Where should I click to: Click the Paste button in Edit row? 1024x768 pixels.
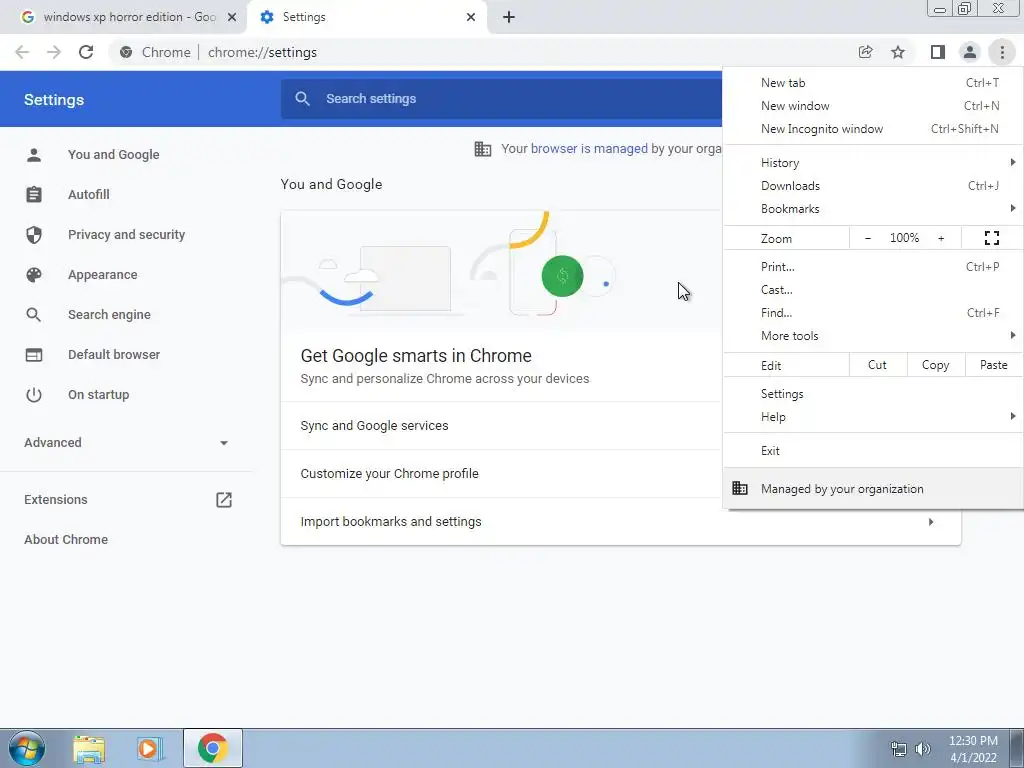click(993, 365)
